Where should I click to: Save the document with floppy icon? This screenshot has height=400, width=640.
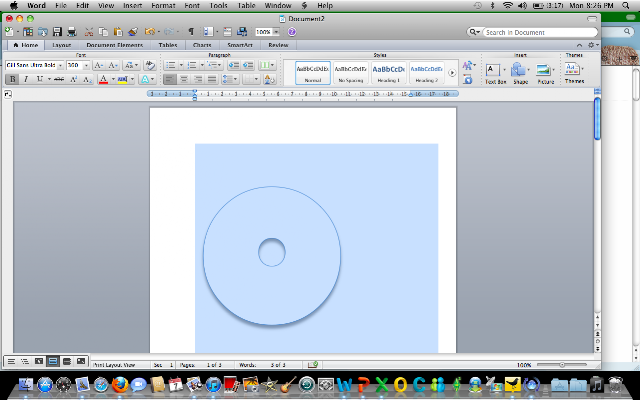57,32
